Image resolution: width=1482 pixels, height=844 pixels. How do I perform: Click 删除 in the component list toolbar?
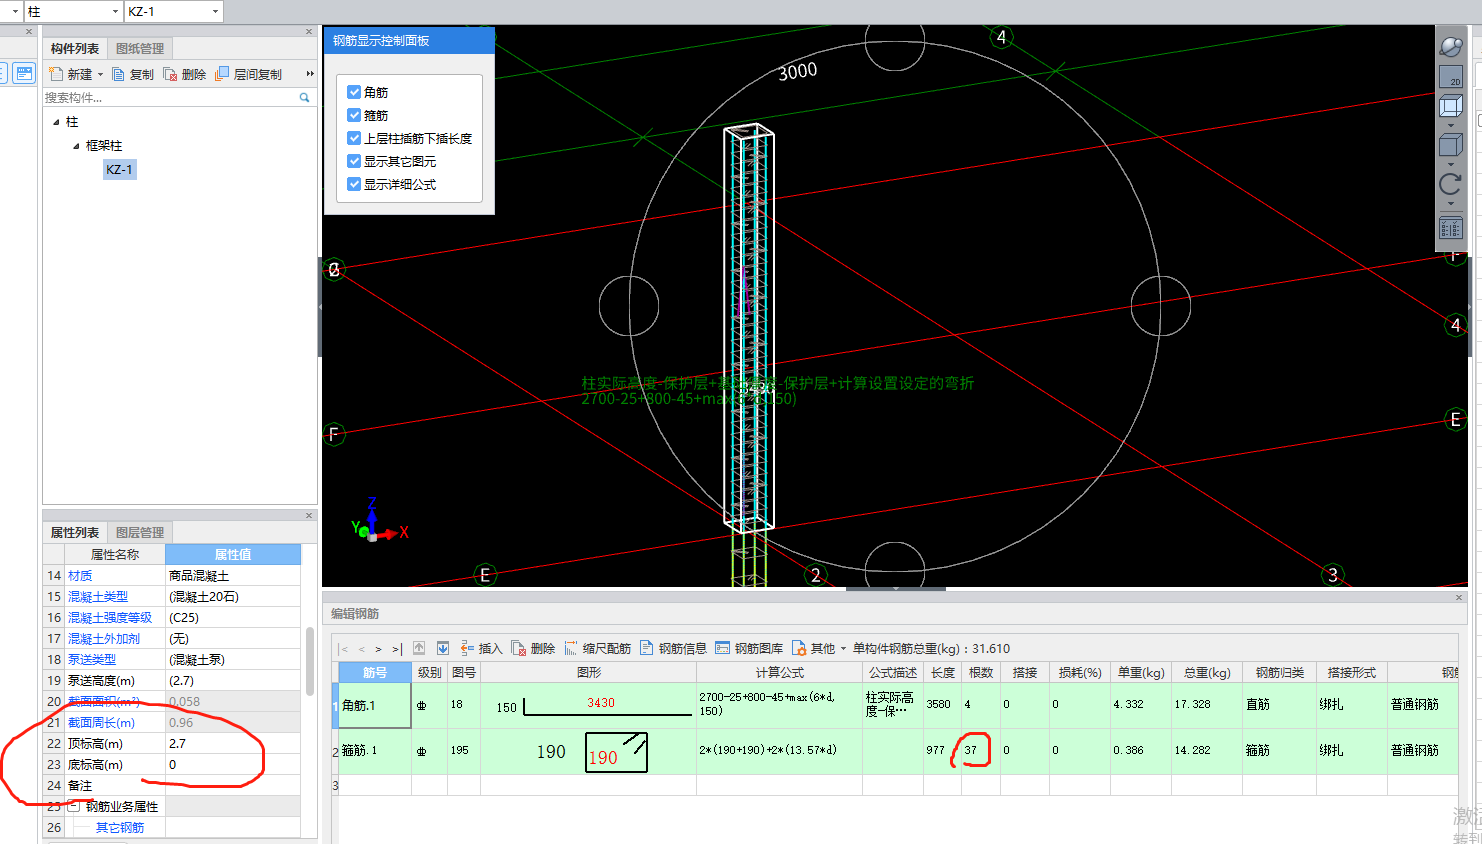[x=185, y=74]
